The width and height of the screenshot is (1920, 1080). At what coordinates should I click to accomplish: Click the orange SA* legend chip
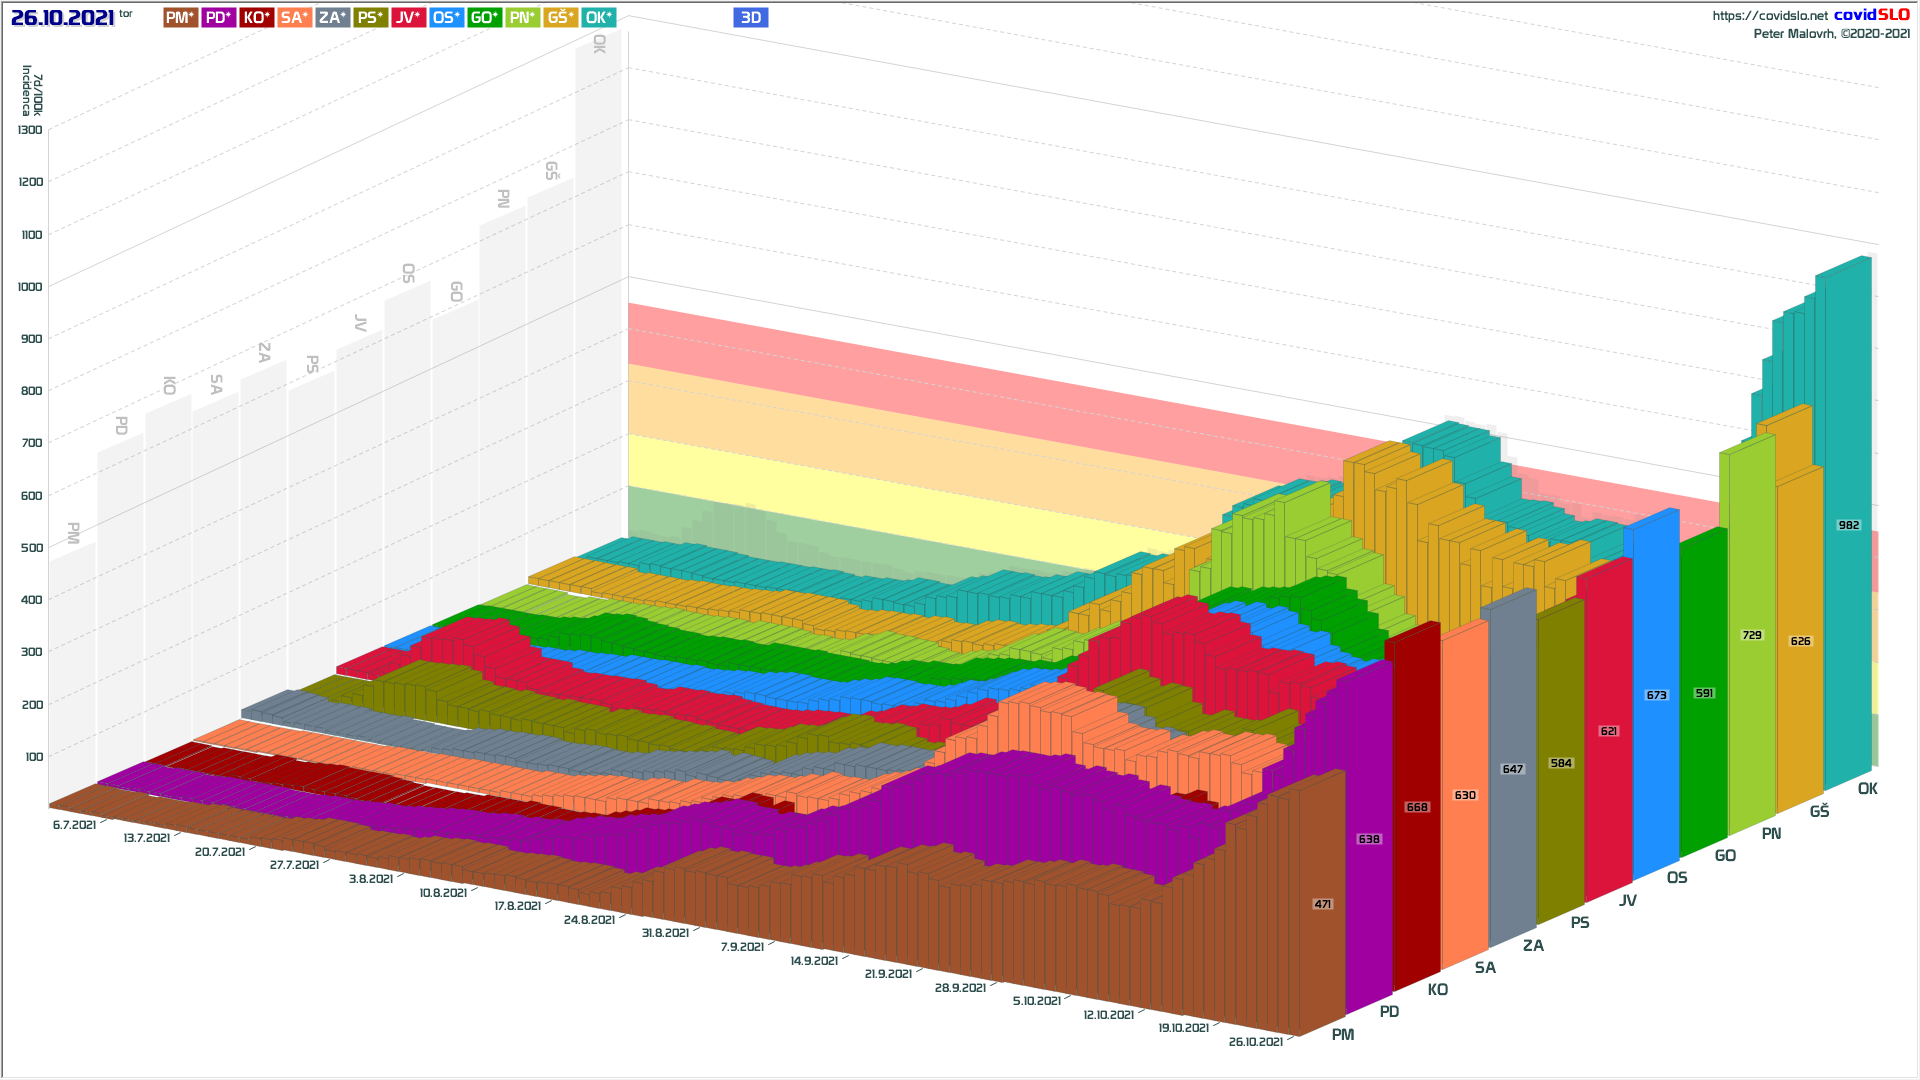294,17
